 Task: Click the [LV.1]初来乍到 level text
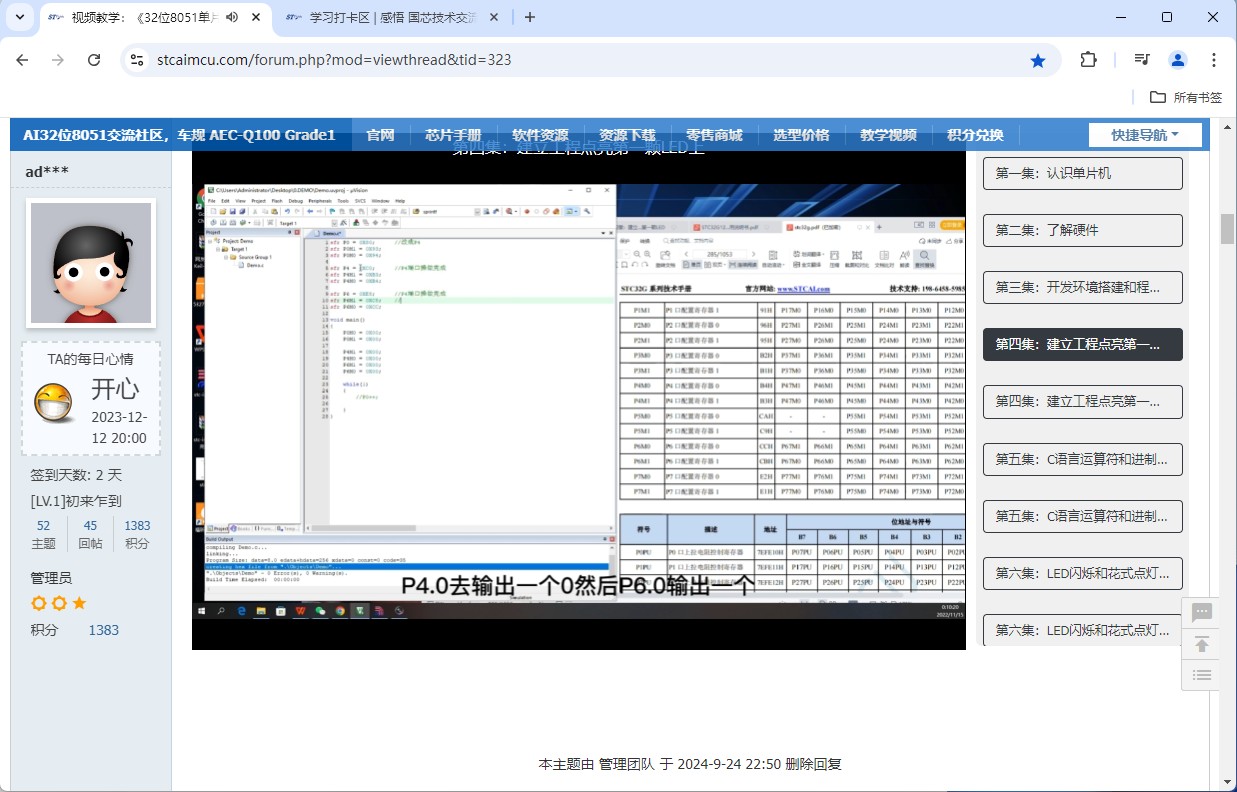point(76,501)
